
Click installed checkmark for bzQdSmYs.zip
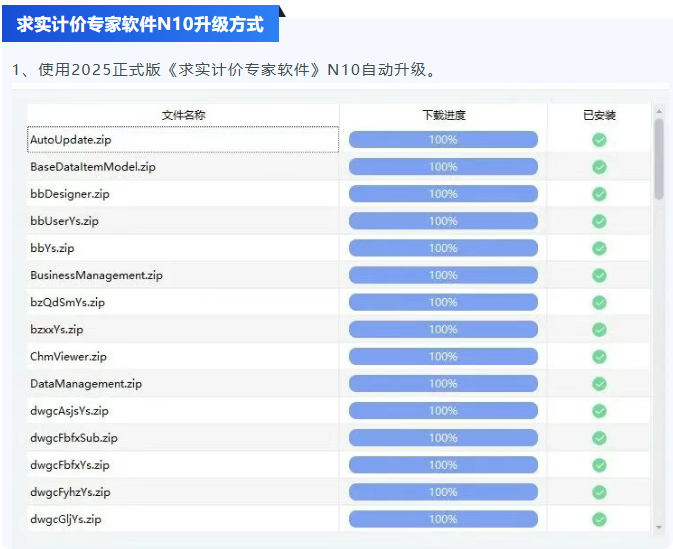pos(599,302)
